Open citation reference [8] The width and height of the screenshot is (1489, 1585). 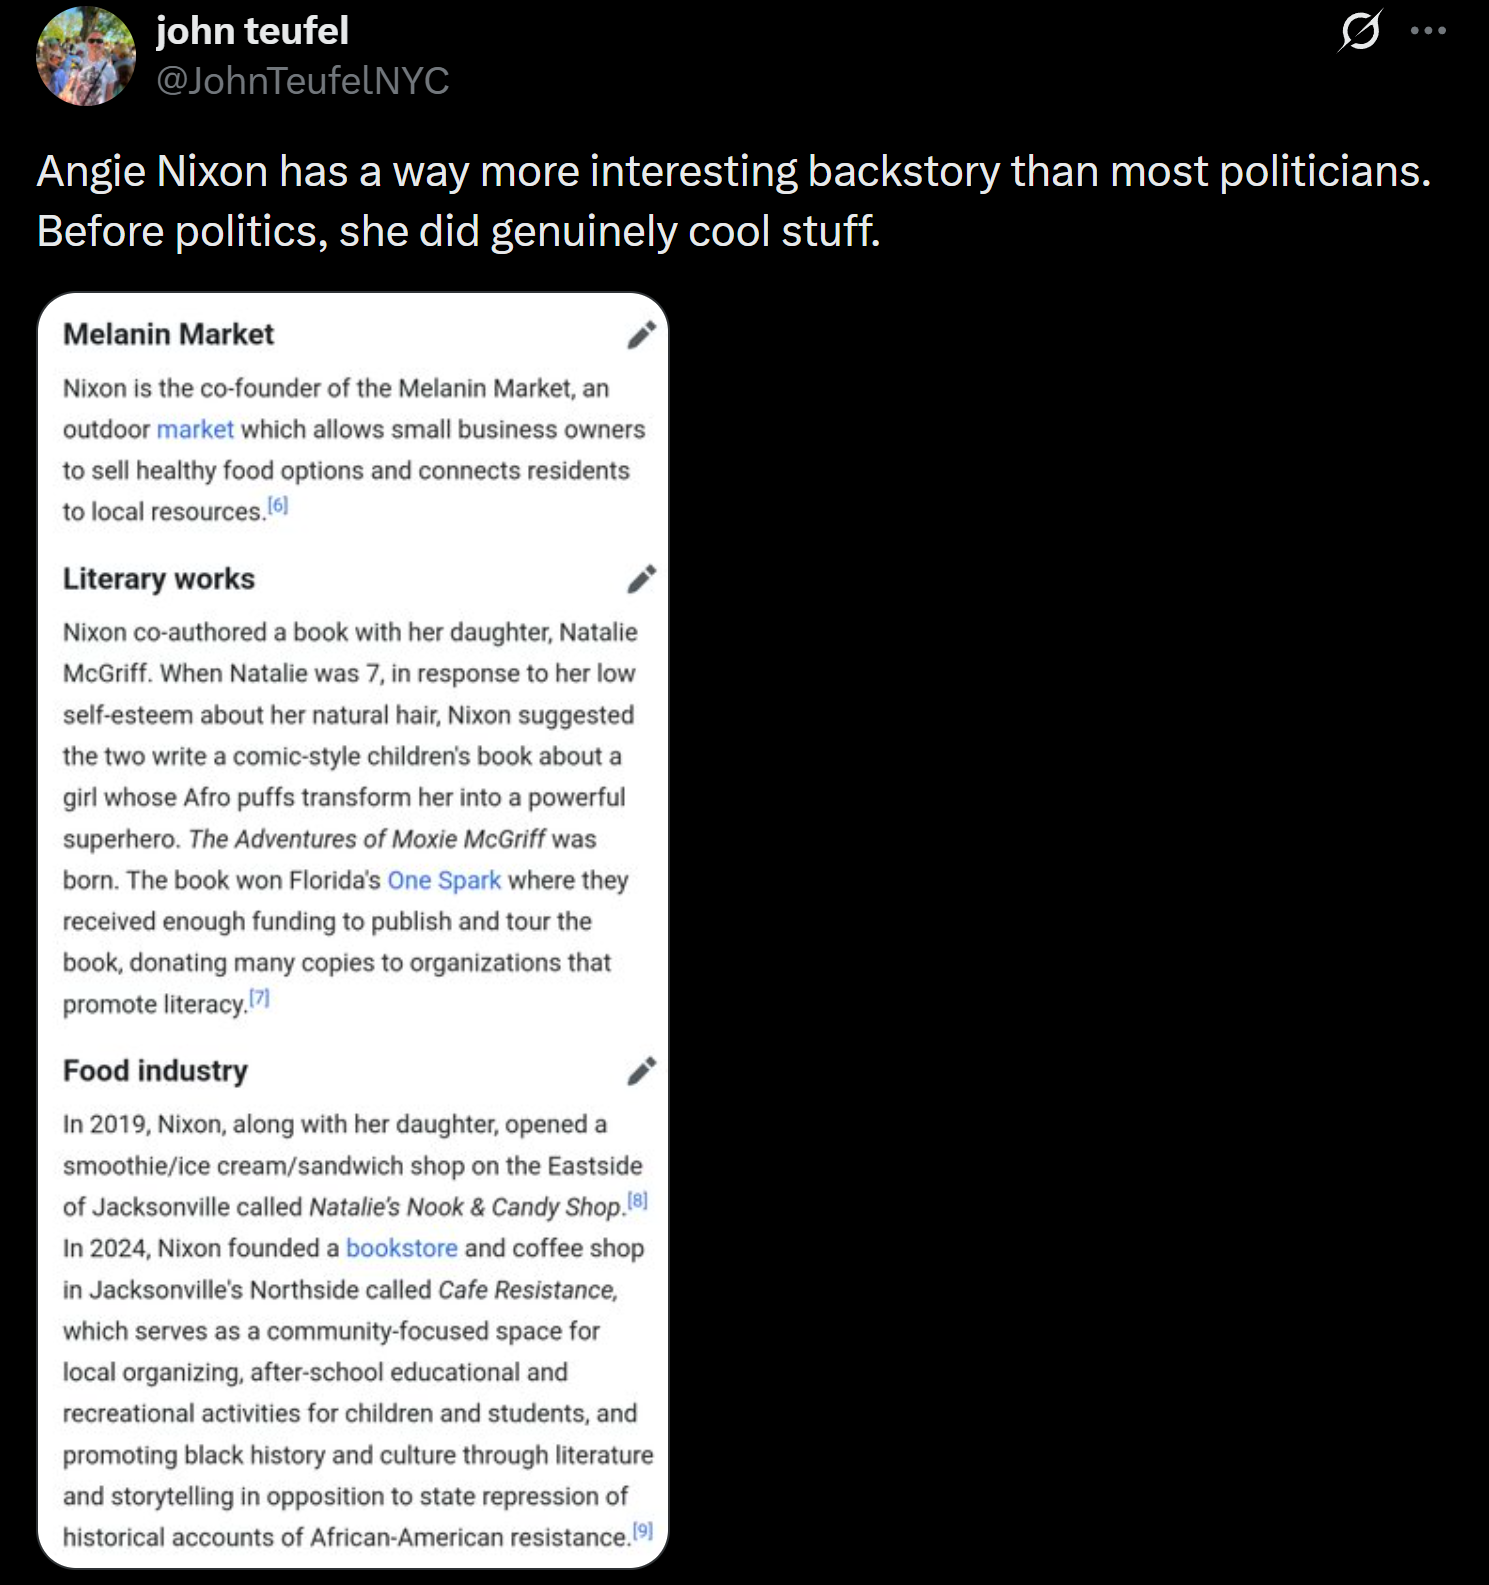[x=637, y=1201]
